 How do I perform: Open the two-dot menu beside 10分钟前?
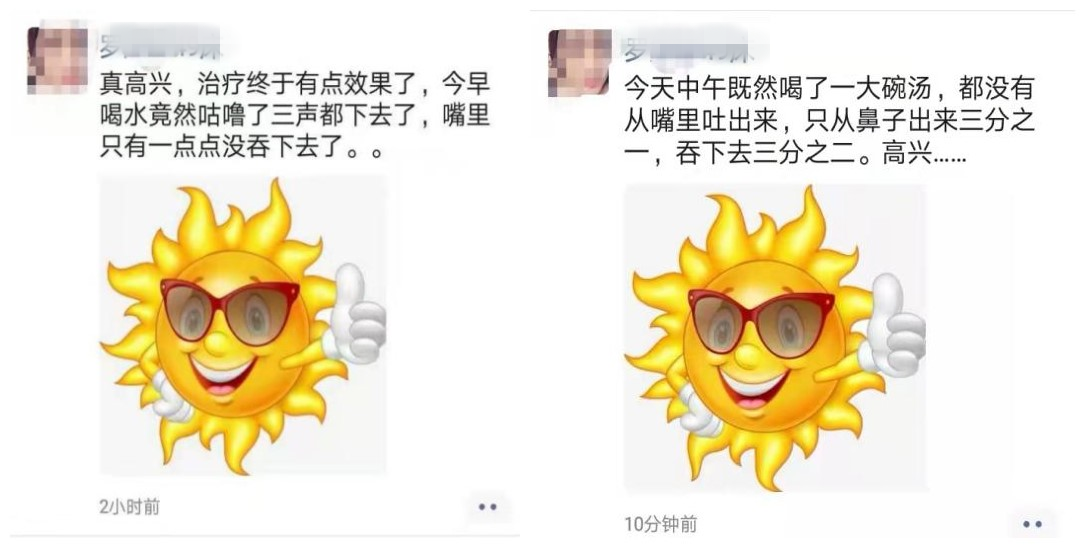(1032, 524)
